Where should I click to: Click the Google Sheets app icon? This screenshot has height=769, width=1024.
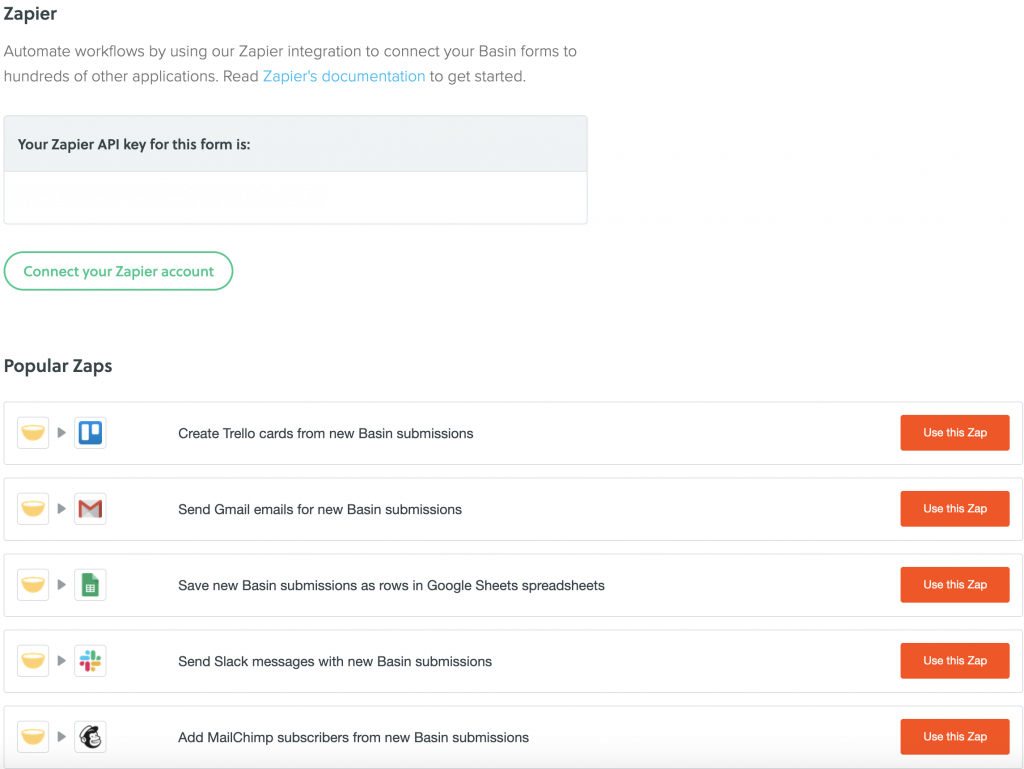[90, 585]
